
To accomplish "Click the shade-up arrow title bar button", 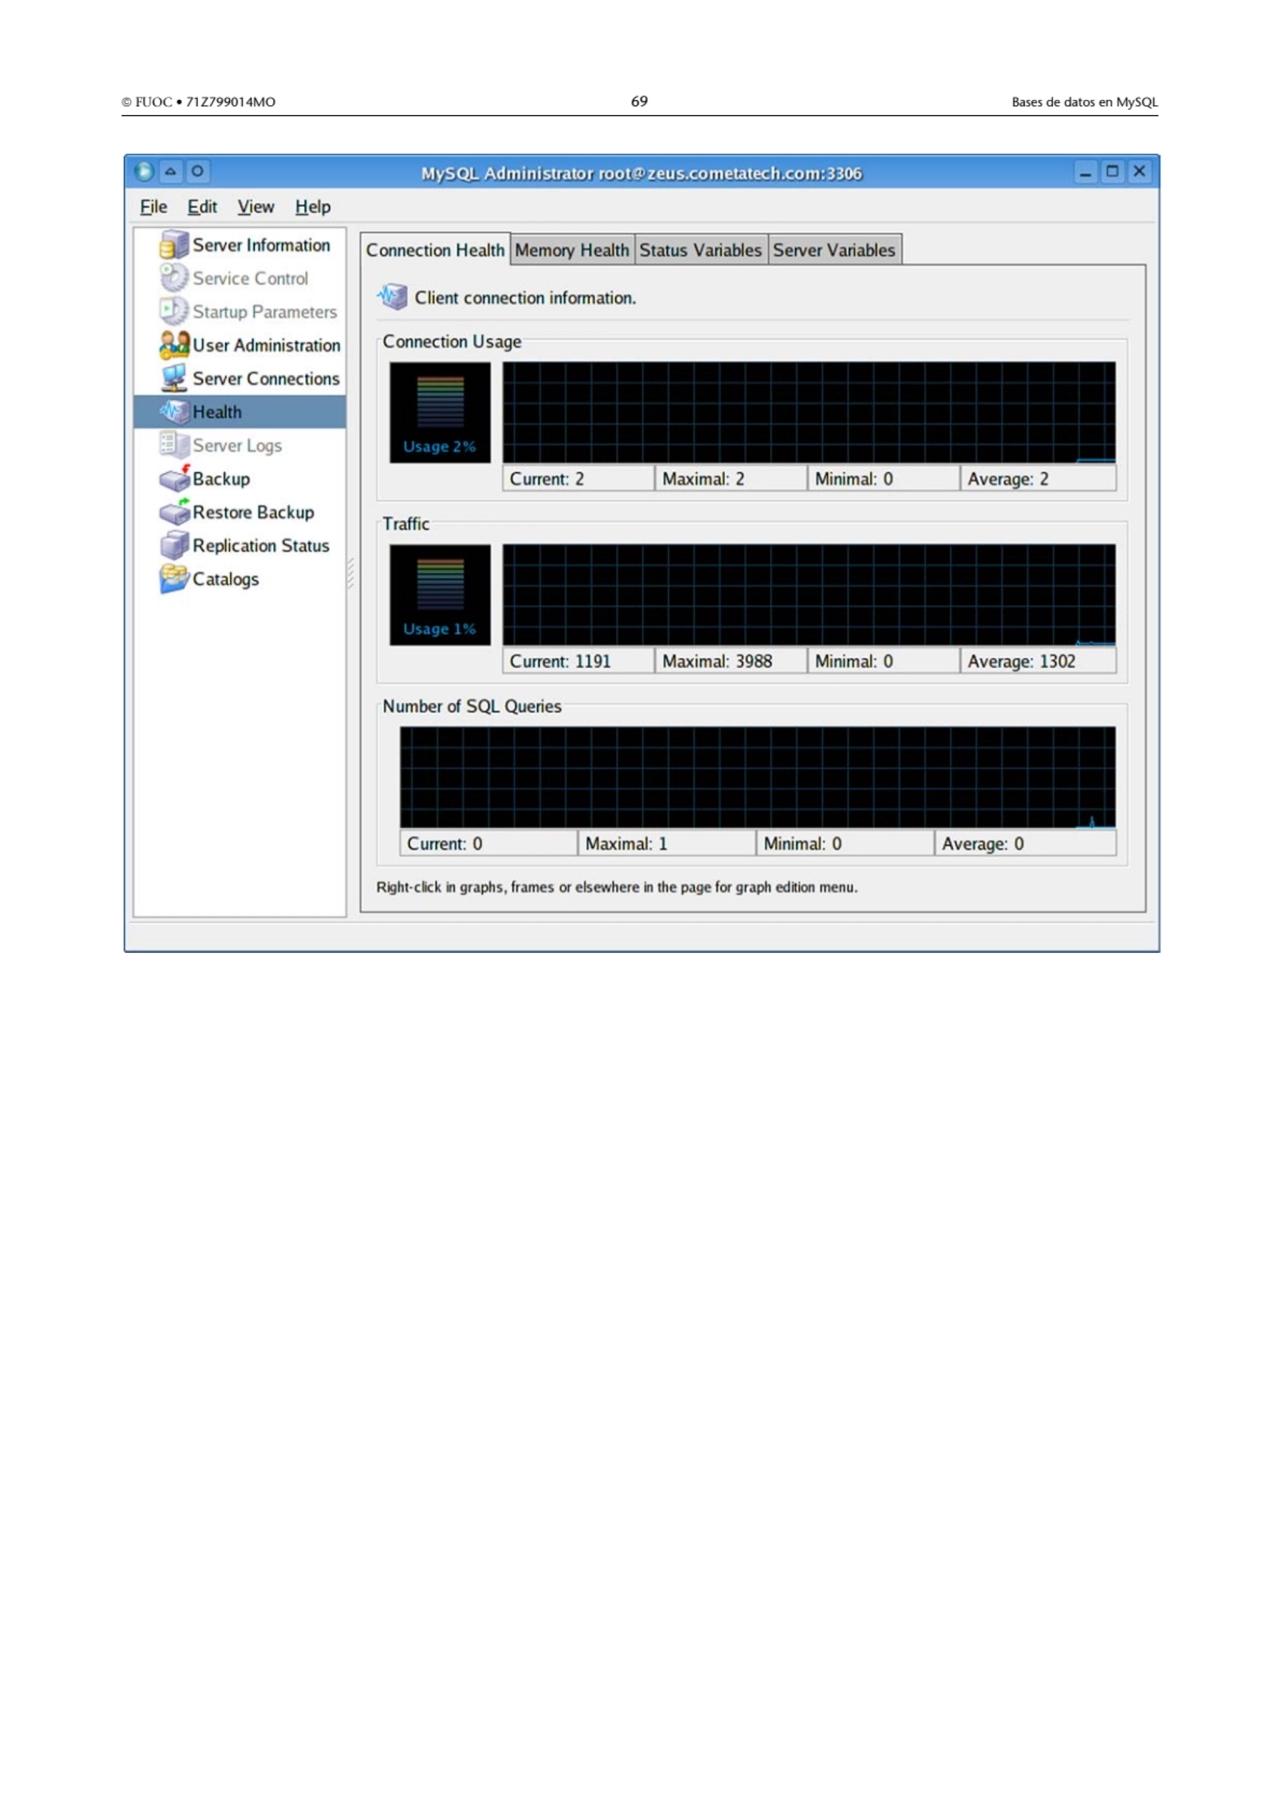I will (171, 171).
